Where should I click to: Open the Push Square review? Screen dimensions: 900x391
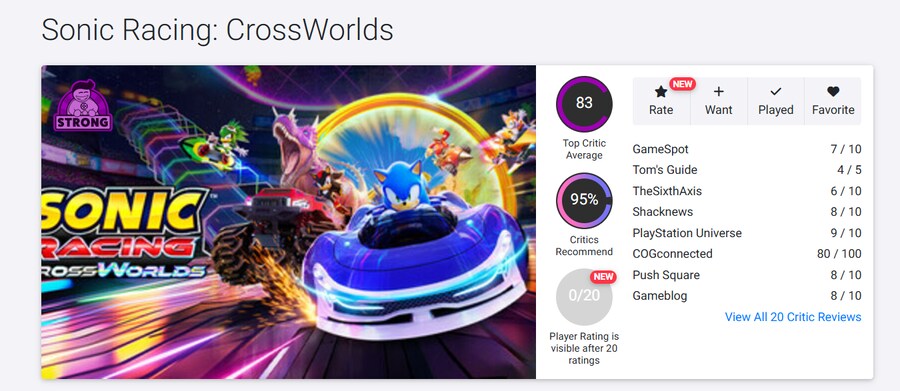pyautogui.click(x=747, y=275)
